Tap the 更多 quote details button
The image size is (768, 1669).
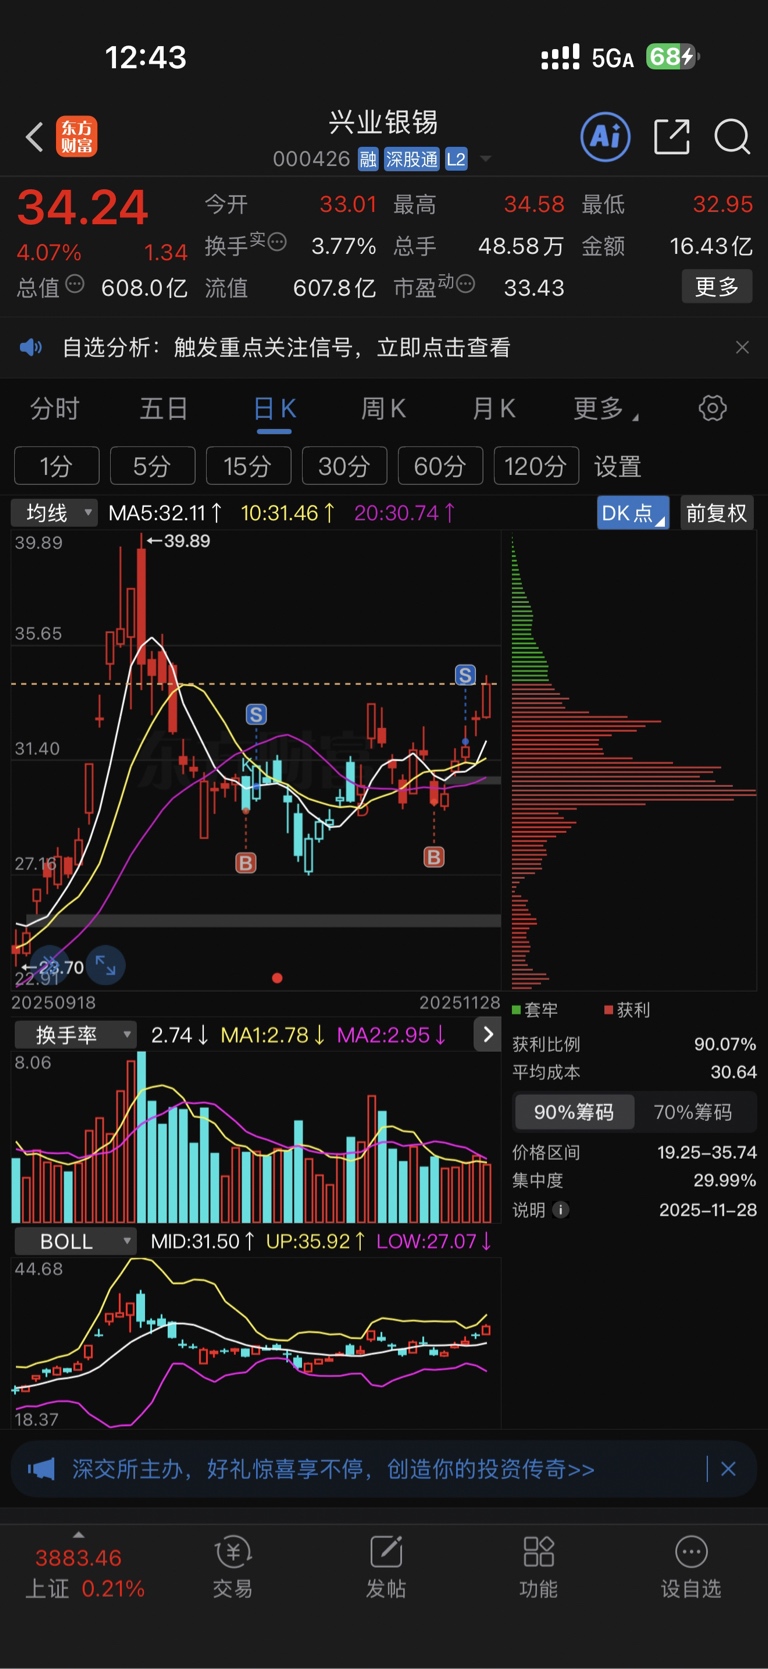click(x=717, y=287)
